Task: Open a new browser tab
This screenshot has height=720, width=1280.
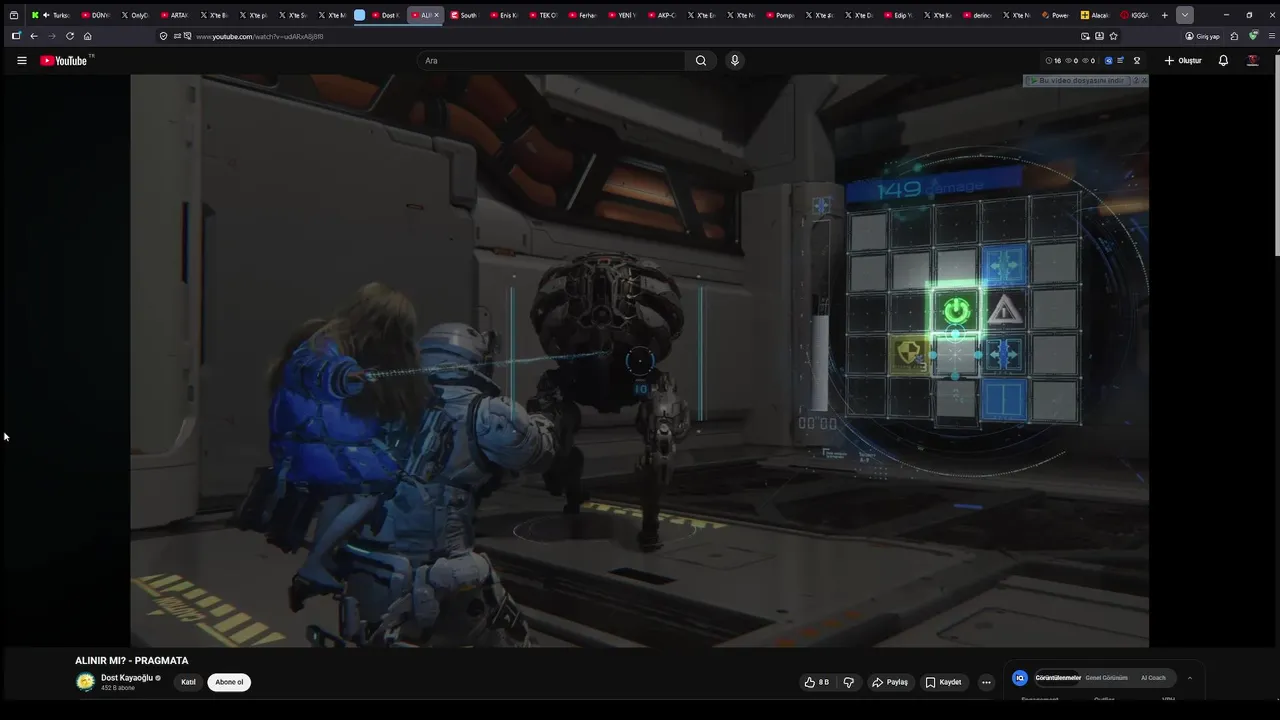Action: [x=1164, y=15]
